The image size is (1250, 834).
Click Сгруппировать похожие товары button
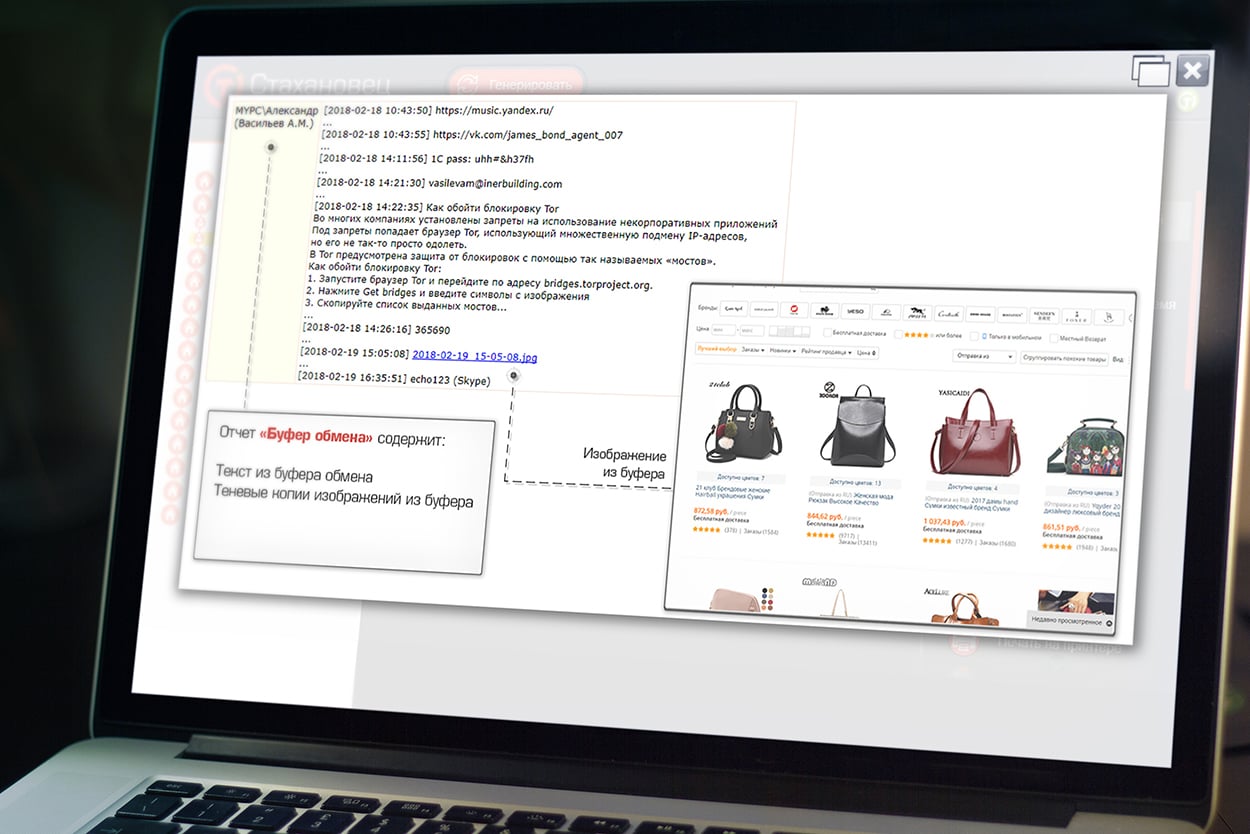[x=1064, y=358]
